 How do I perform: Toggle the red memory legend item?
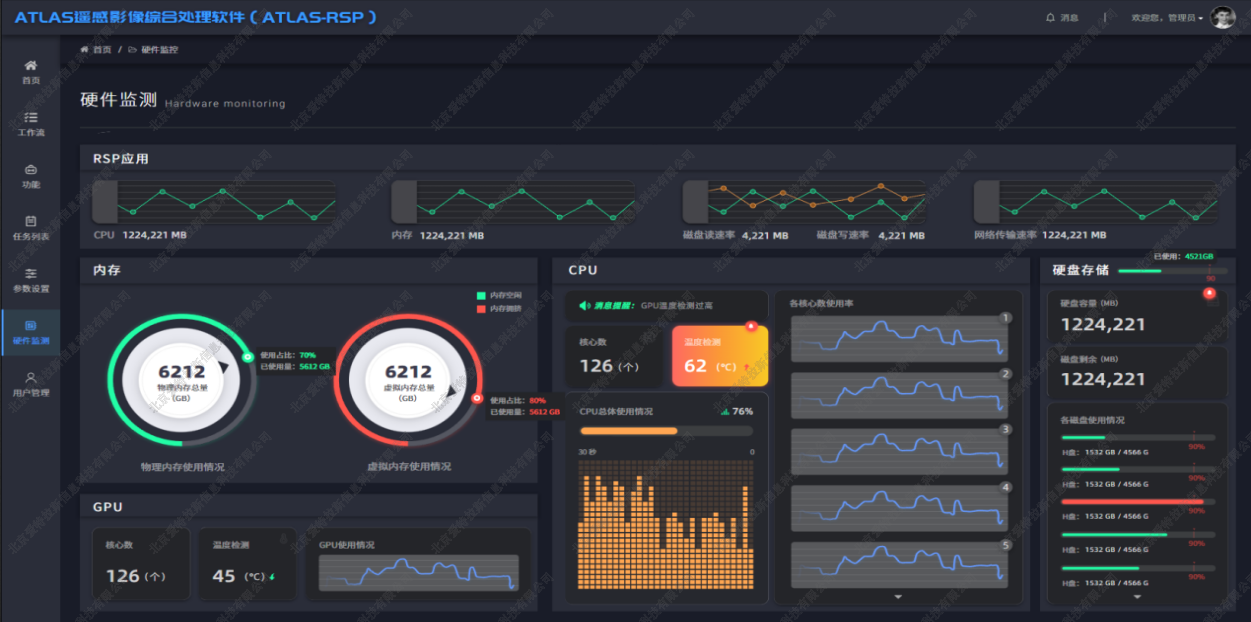(x=499, y=309)
